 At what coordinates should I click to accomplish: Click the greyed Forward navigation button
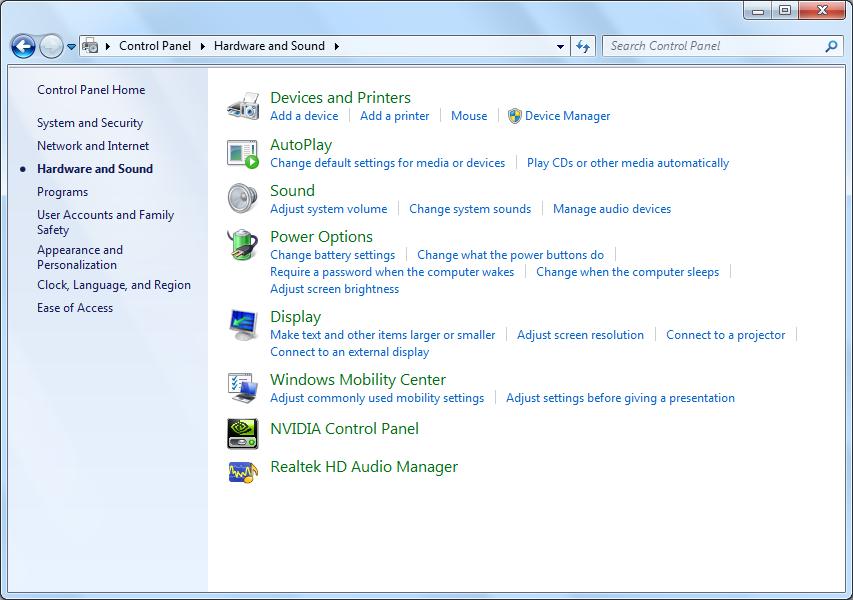pyautogui.click(x=51, y=46)
